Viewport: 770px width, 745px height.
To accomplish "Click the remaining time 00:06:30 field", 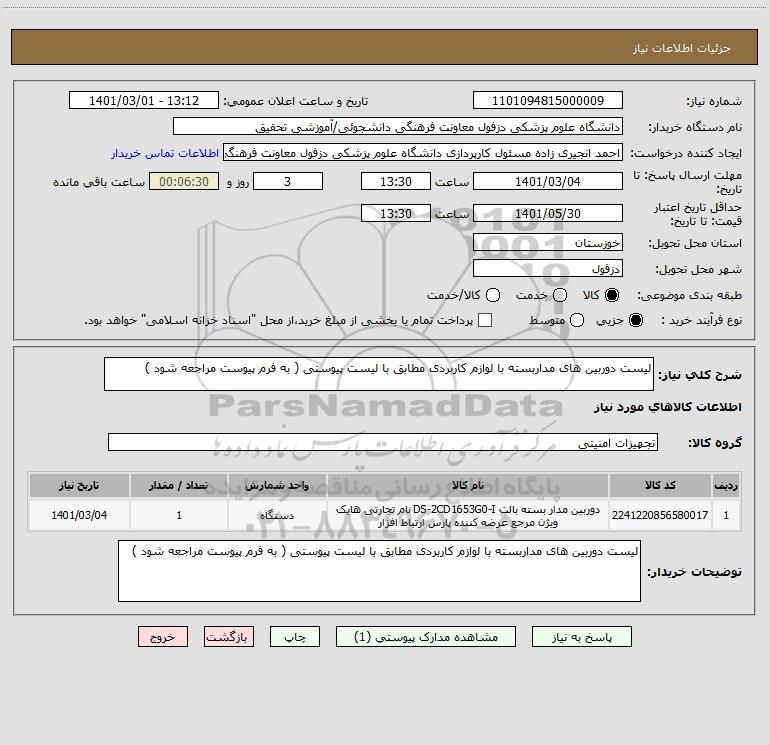I will coord(184,181).
